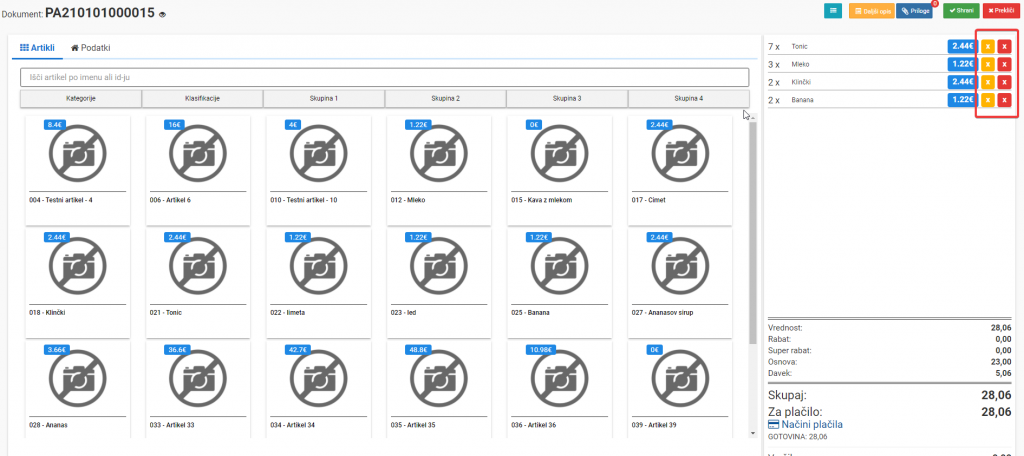
Task: Switch to the Artikli tab
Action: coord(37,48)
